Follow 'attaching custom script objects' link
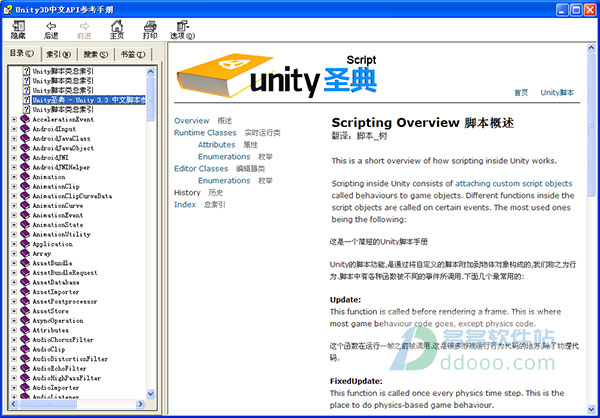Image resolution: width=600 pixels, height=418 pixels. pyautogui.click(x=514, y=183)
